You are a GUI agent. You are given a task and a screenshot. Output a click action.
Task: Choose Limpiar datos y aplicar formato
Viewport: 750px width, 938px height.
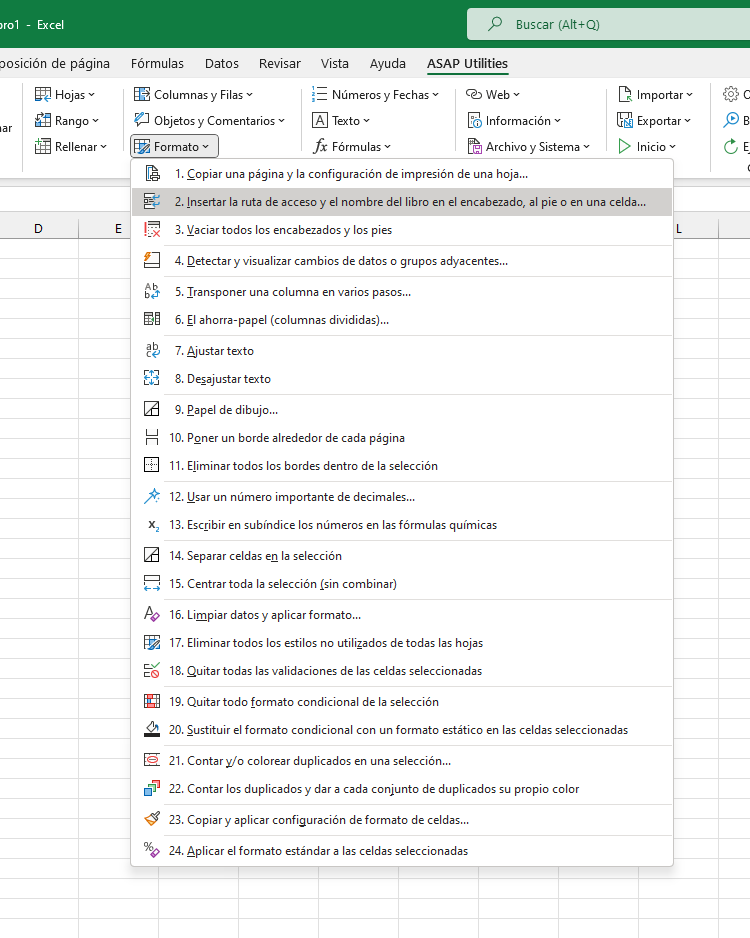click(x=402, y=614)
